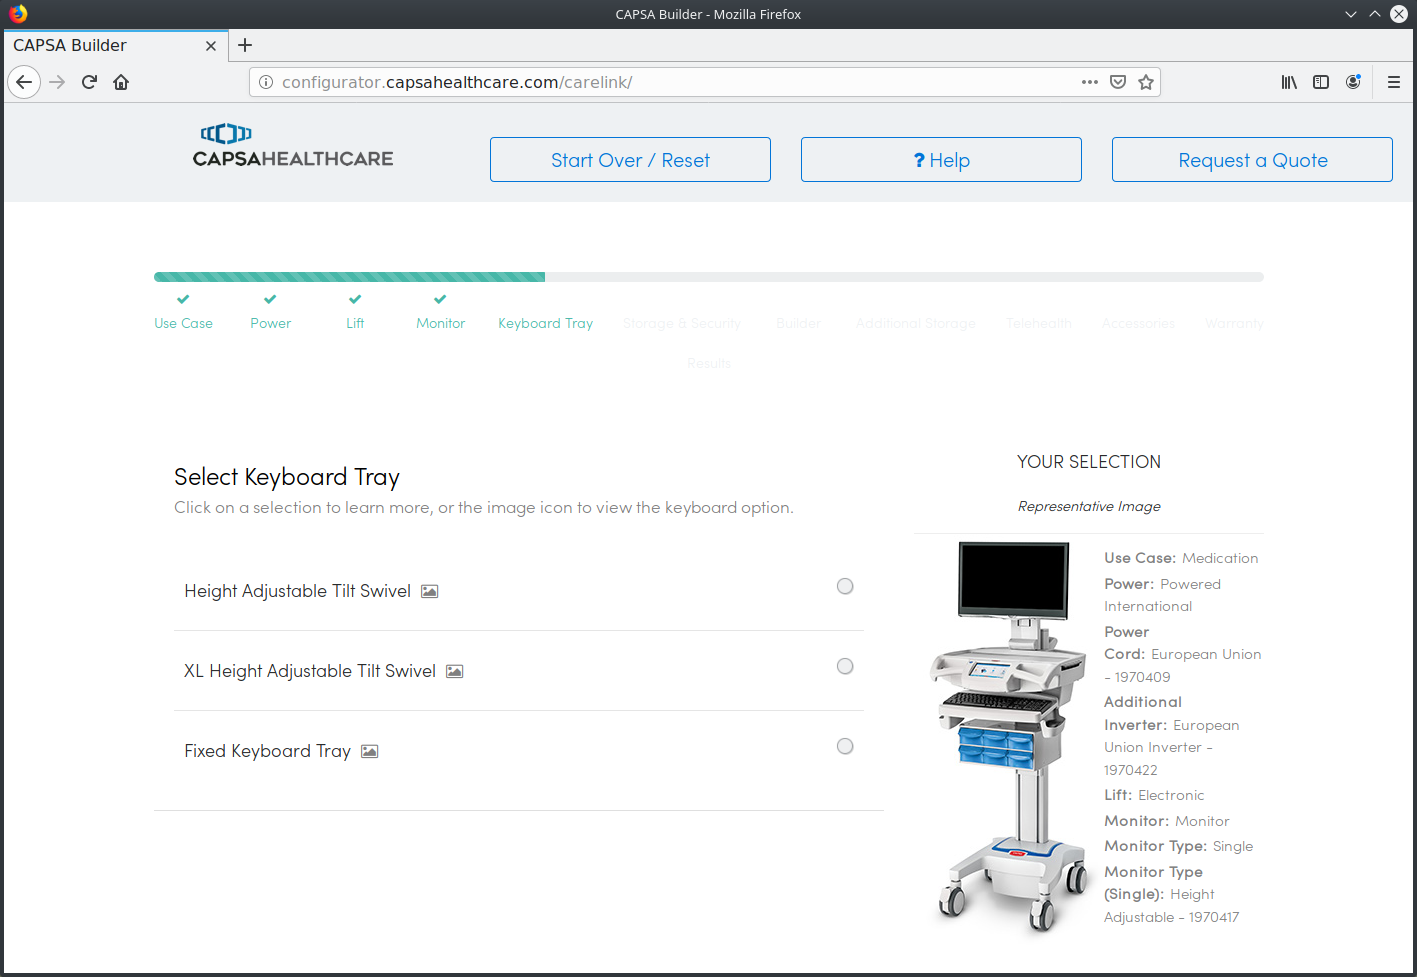Viewport: 1417px width, 977px height.
Task: Open the address bar overflow ellipsis menu
Action: pos(1089,82)
